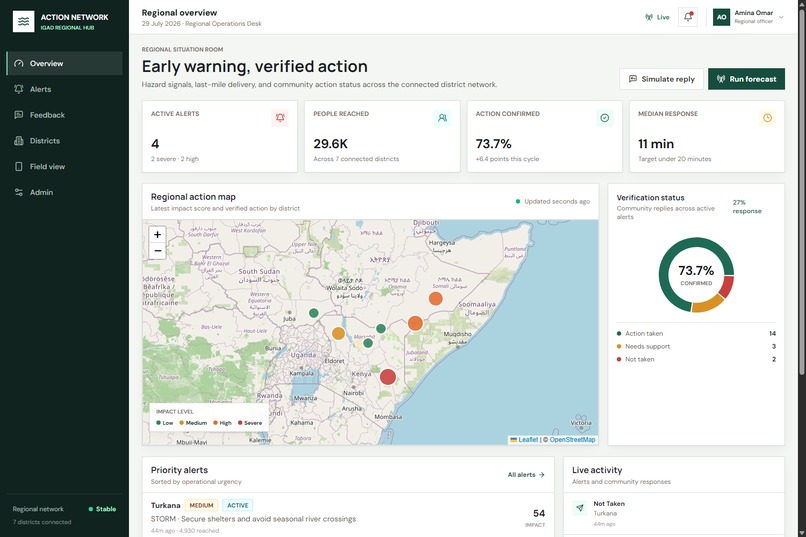Expand the Amina Omar account menu

click(x=748, y=17)
